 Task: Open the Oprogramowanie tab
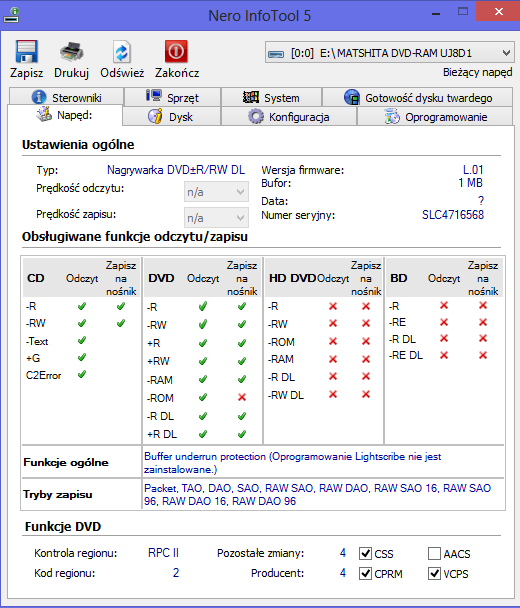pos(435,116)
